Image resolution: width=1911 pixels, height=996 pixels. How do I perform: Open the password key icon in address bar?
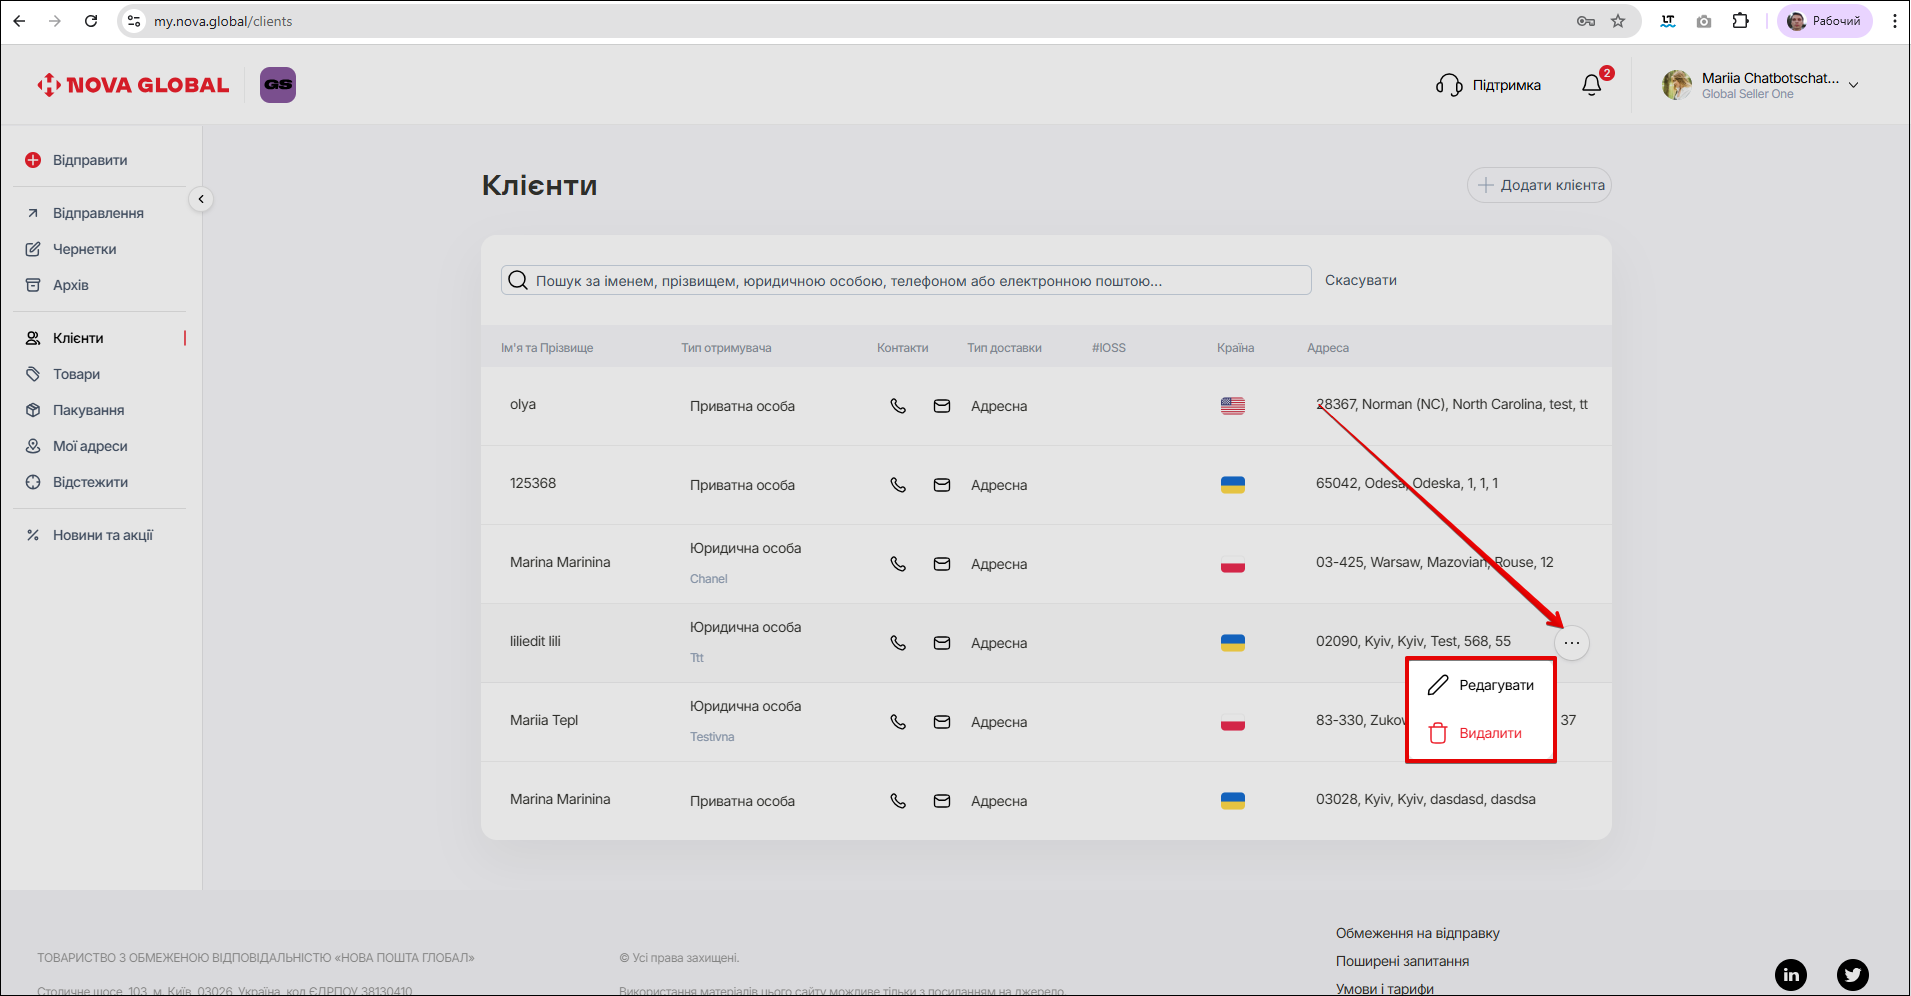1586,21
